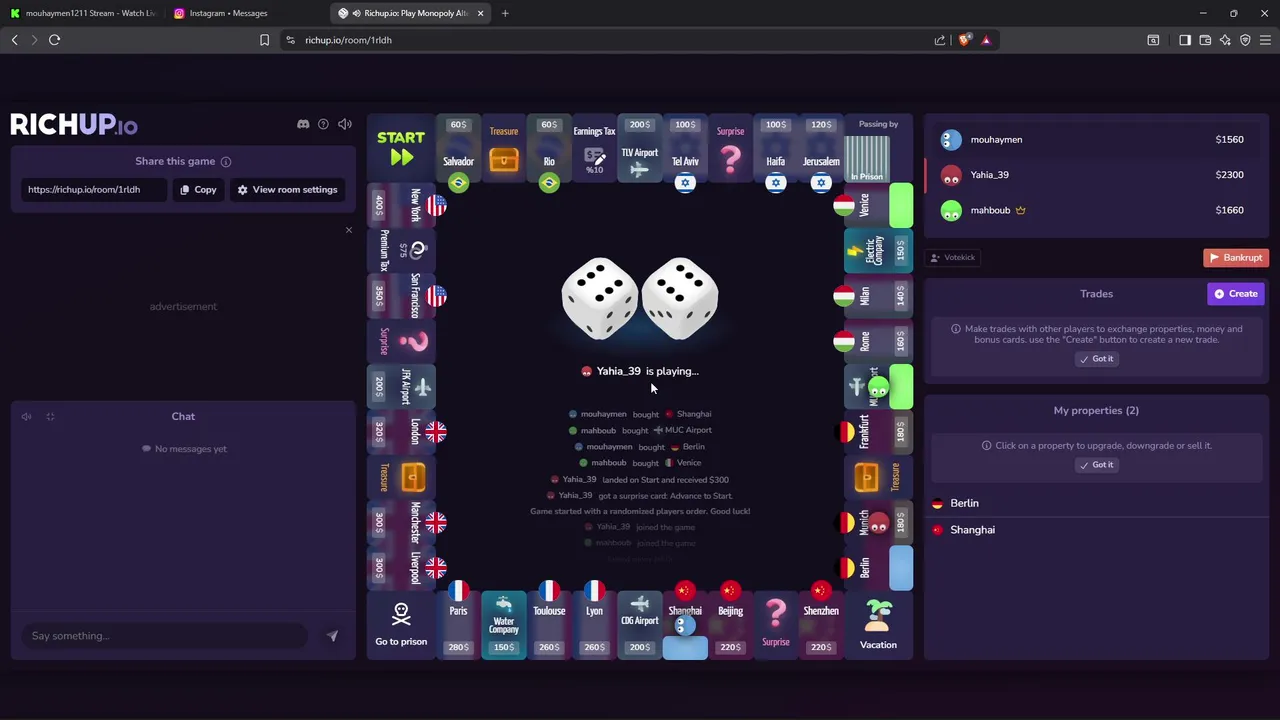Open the browser hamburger menu
The width and height of the screenshot is (1280, 720).
click(1265, 40)
